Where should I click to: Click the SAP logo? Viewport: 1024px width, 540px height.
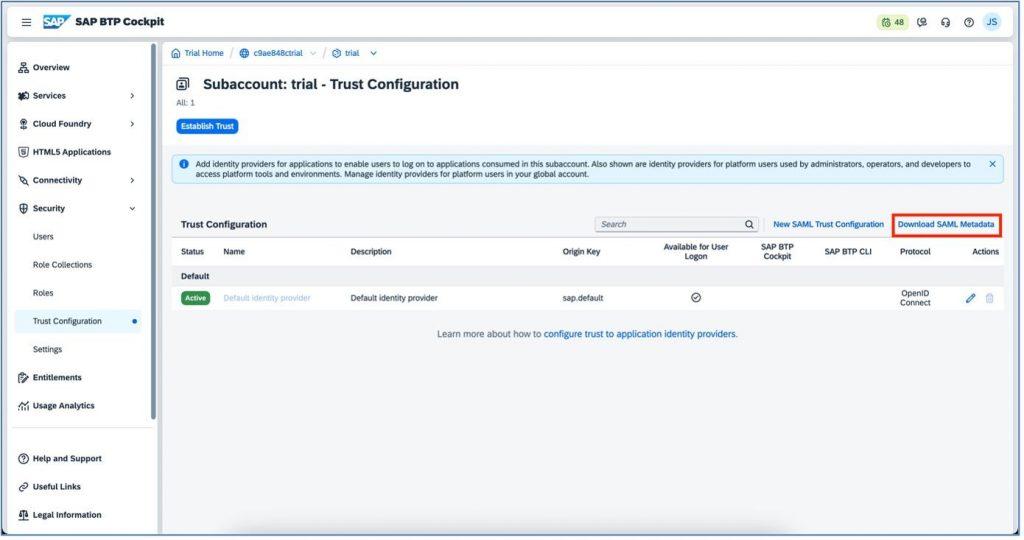click(x=56, y=22)
